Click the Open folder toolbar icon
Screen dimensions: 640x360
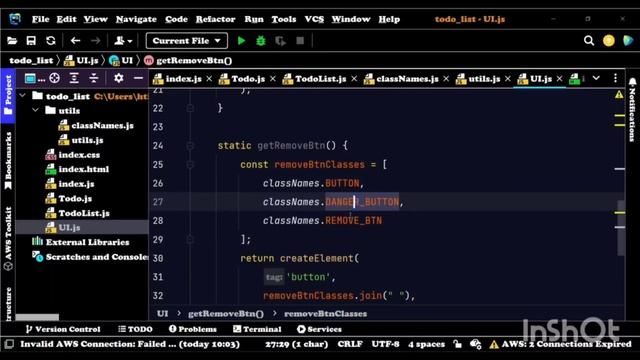(x=12, y=41)
